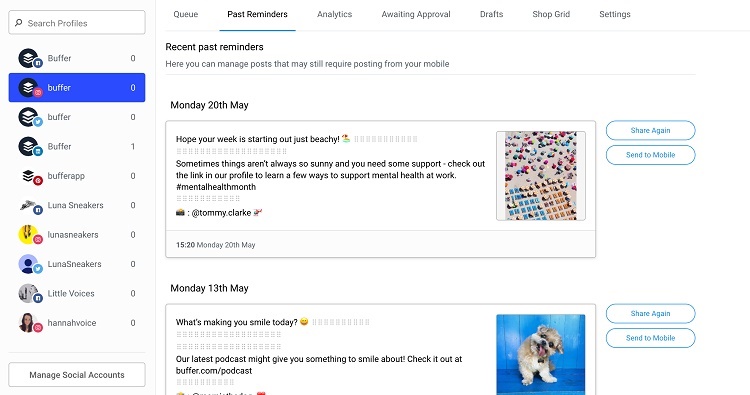Open the buffer Twitter profile avatar
This screenshot has width=750, height=395.
(30, 117)
